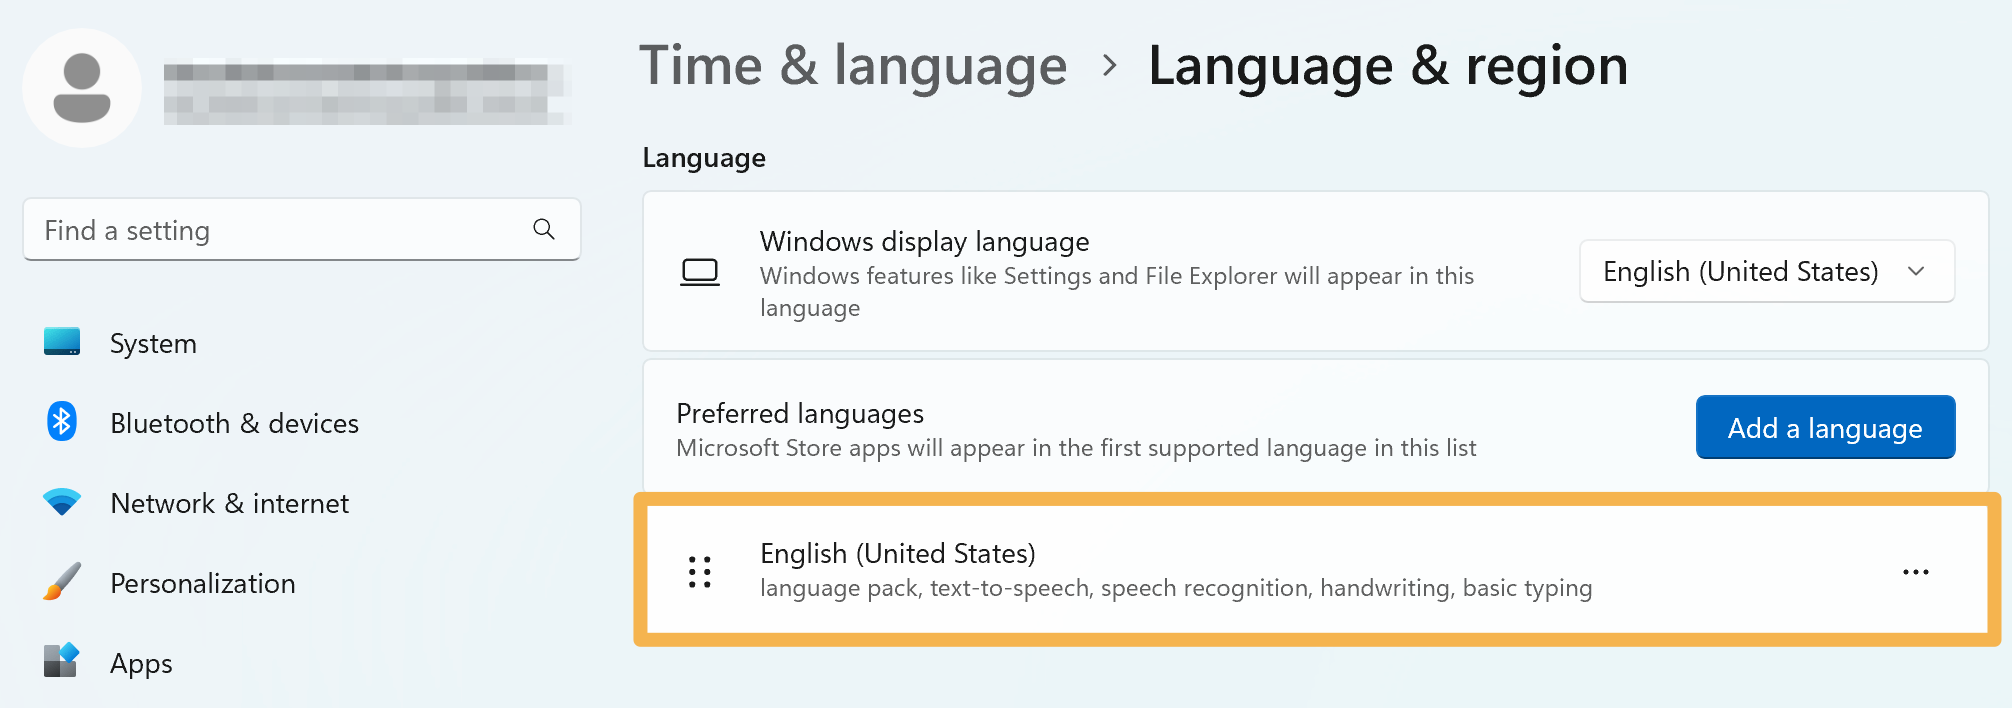The width and height of the screenshot is (2012, 708).
Task: Click the Add a language button
Action: coord(1825,427)
